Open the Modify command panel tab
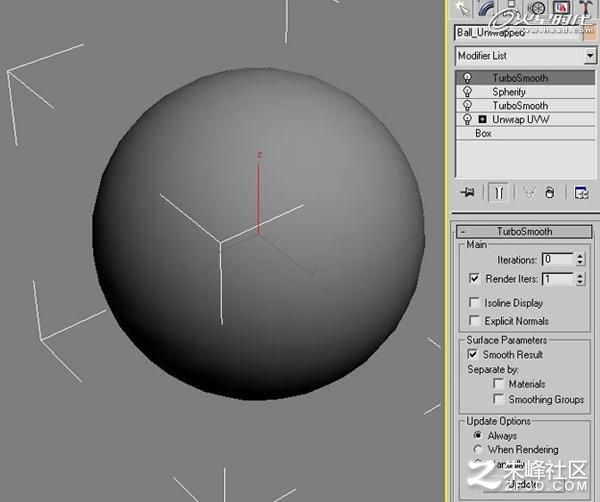Viewport: 600px width, 502px height. click(486, 8)
